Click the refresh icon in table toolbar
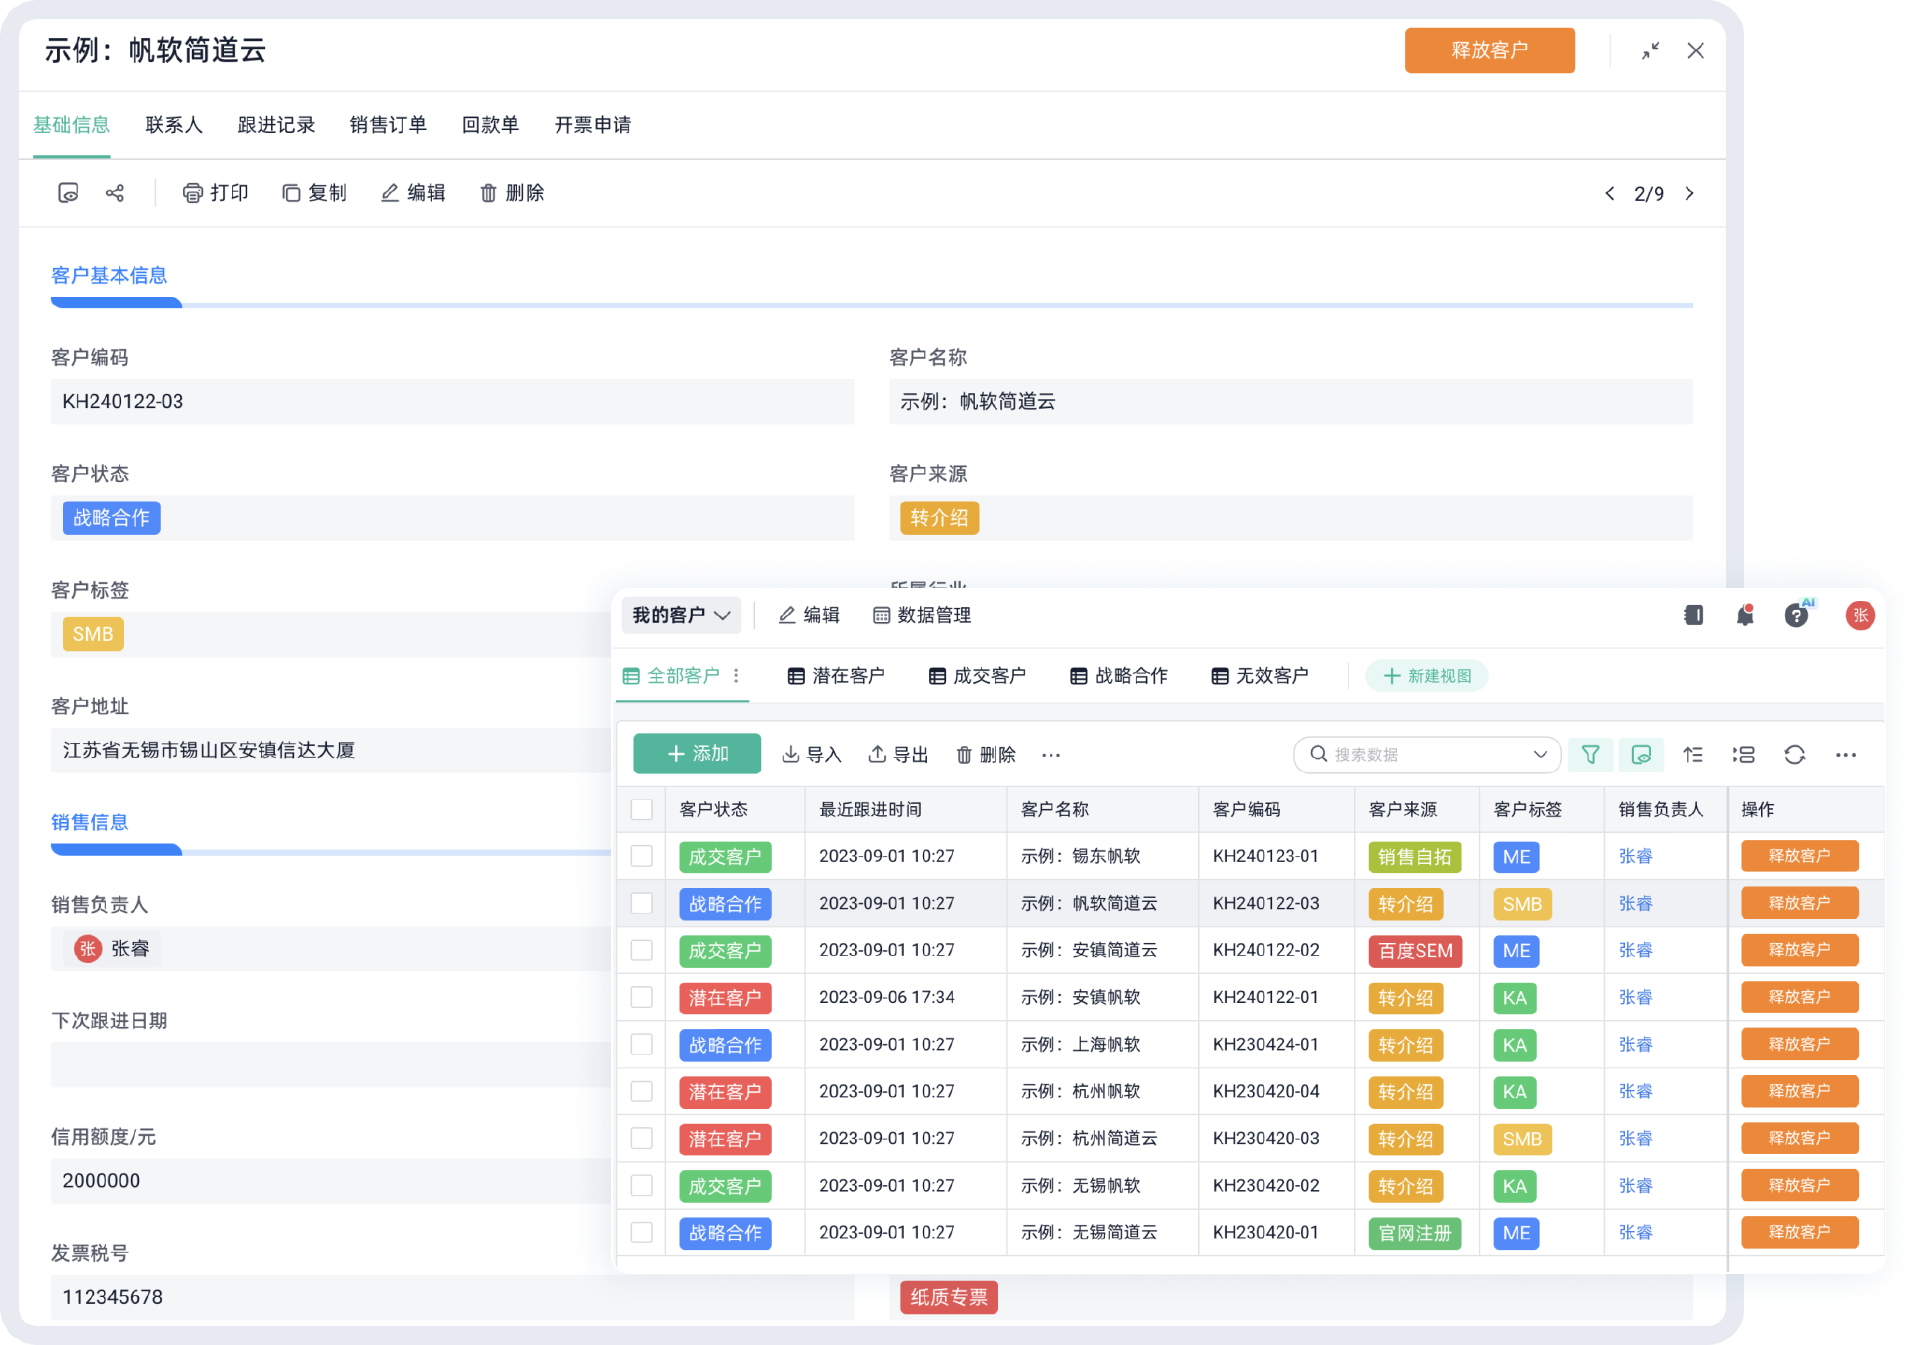The width and height of the screenshot is (1920, 1345). [x=1795, y=755]
